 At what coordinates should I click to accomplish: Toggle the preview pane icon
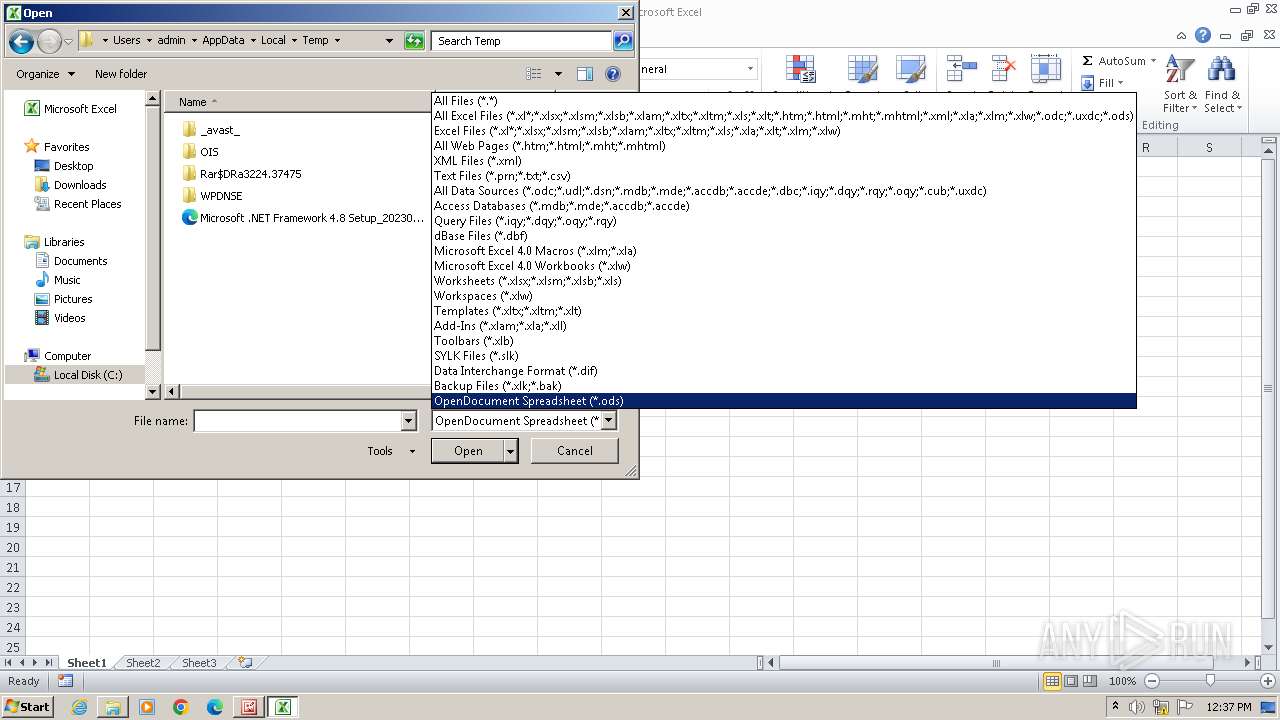pyautogui.click(x=585, y=74)
